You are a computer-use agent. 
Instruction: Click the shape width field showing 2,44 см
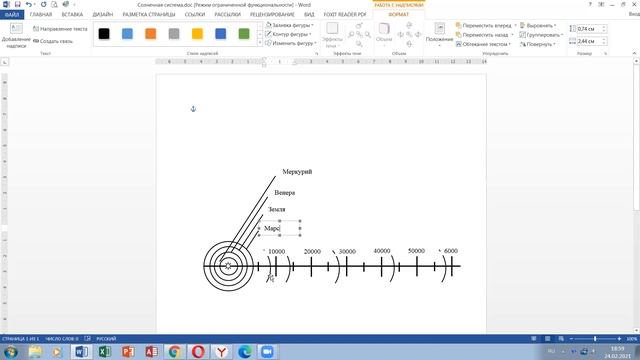click(589, 41)
